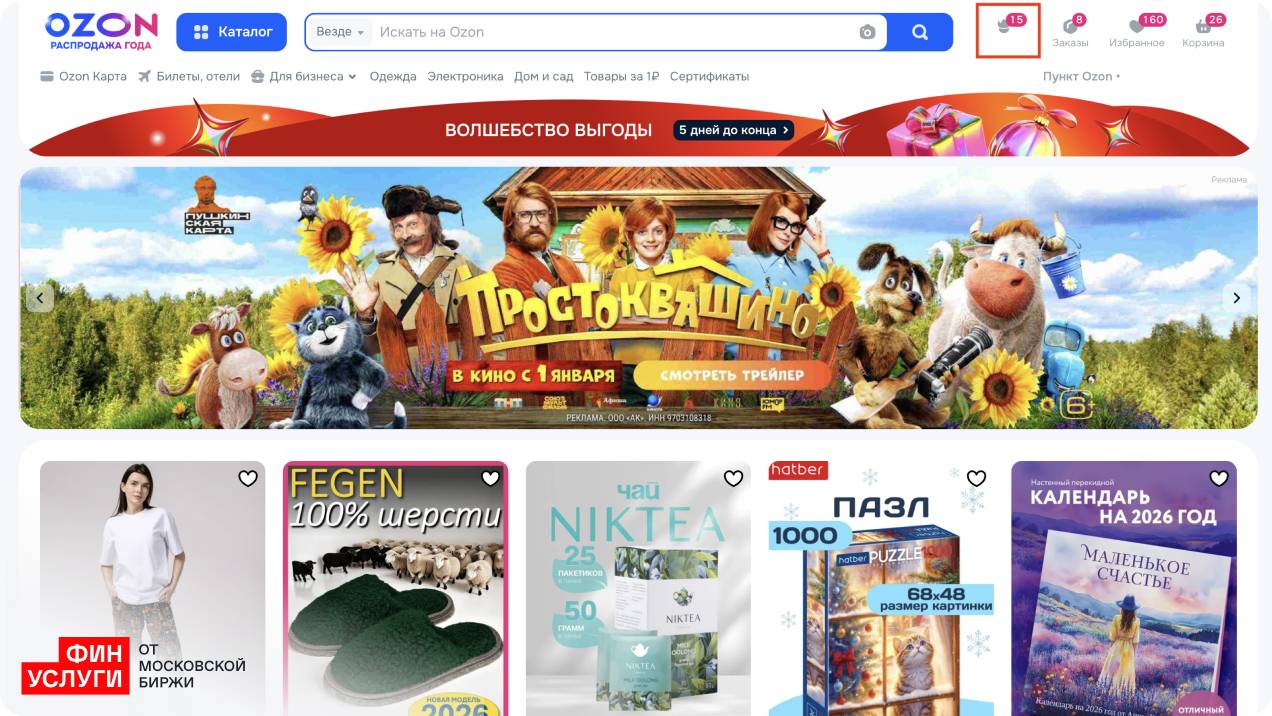1272x716 pixels.
Task: Favorite the 2026 calendar product
Action: 1219,479
